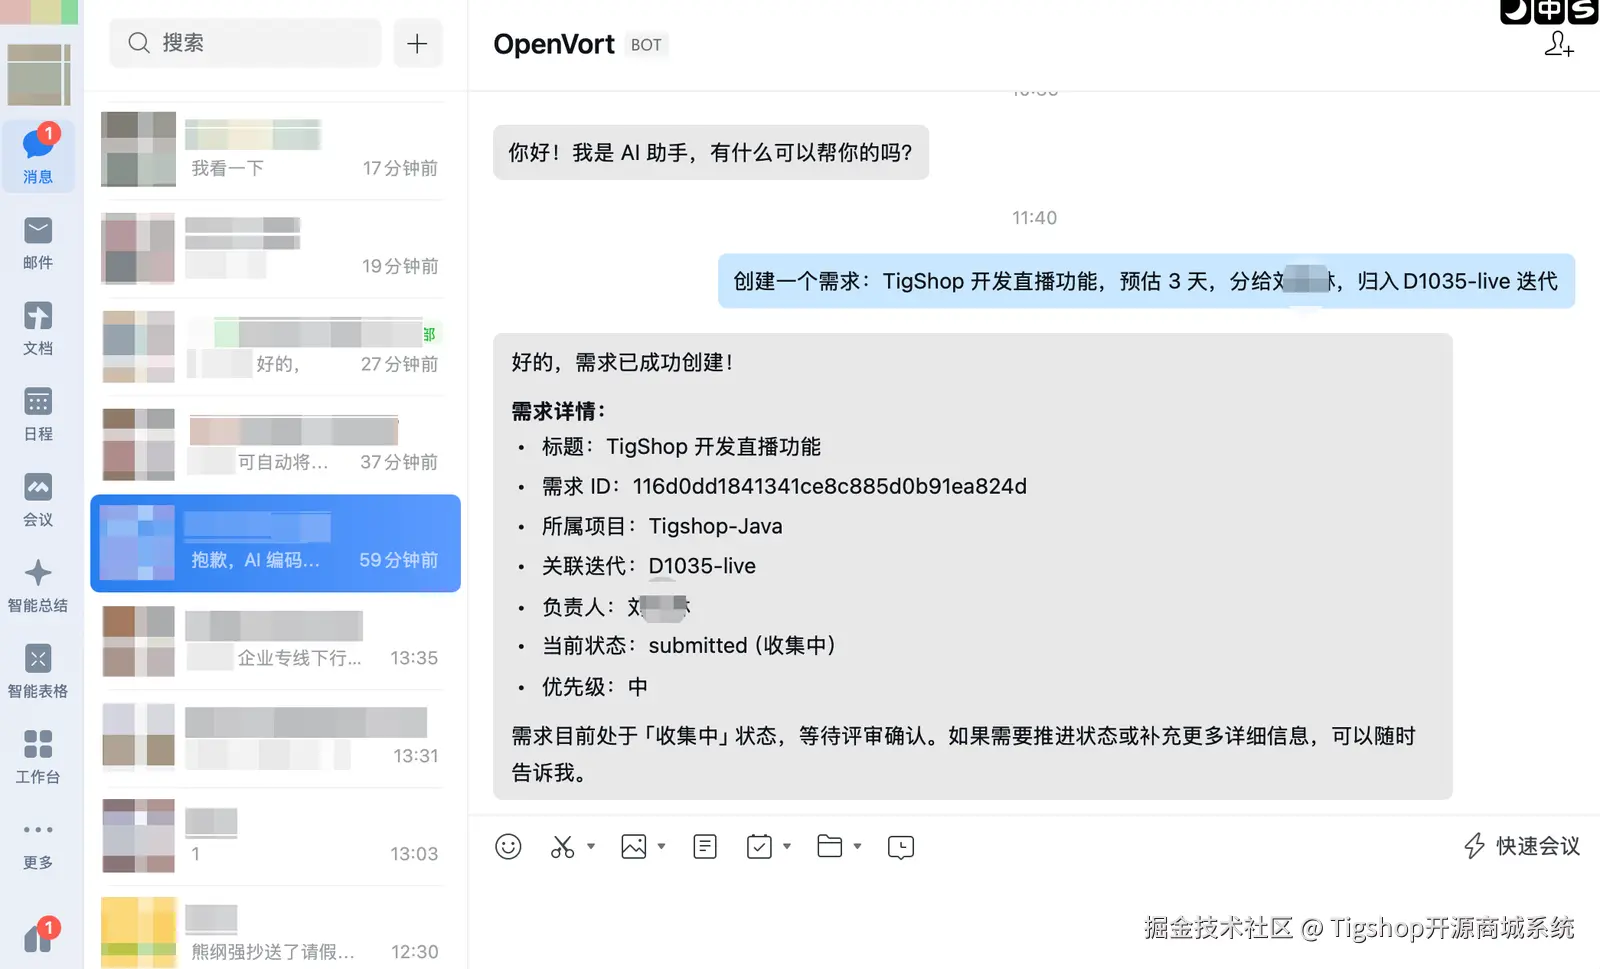The height and width of the screenshot is (969, 1600).
Task: Click the sent message about TigShop 直播功能
Action: (1146, 281)
